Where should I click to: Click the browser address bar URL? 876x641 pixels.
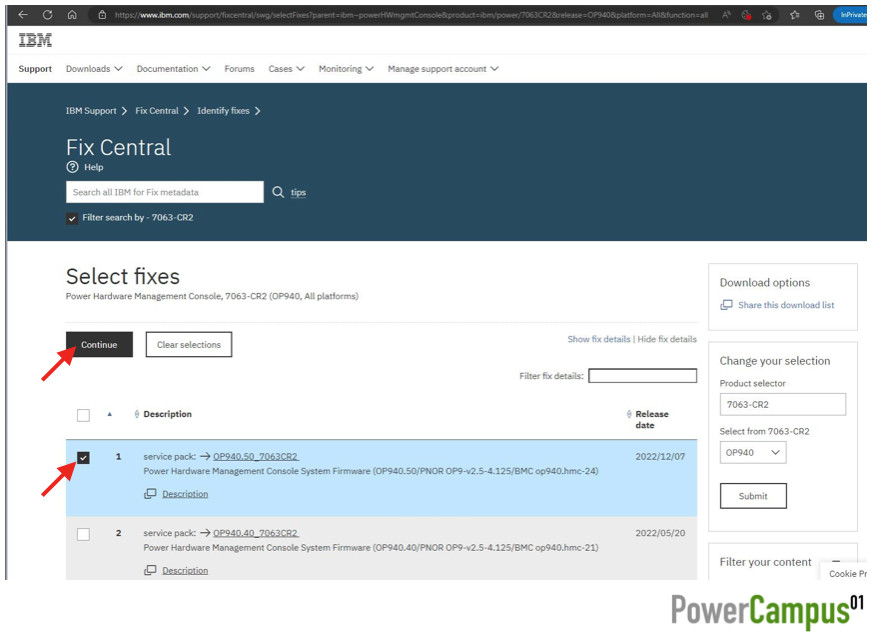click(x=411, y=15)
